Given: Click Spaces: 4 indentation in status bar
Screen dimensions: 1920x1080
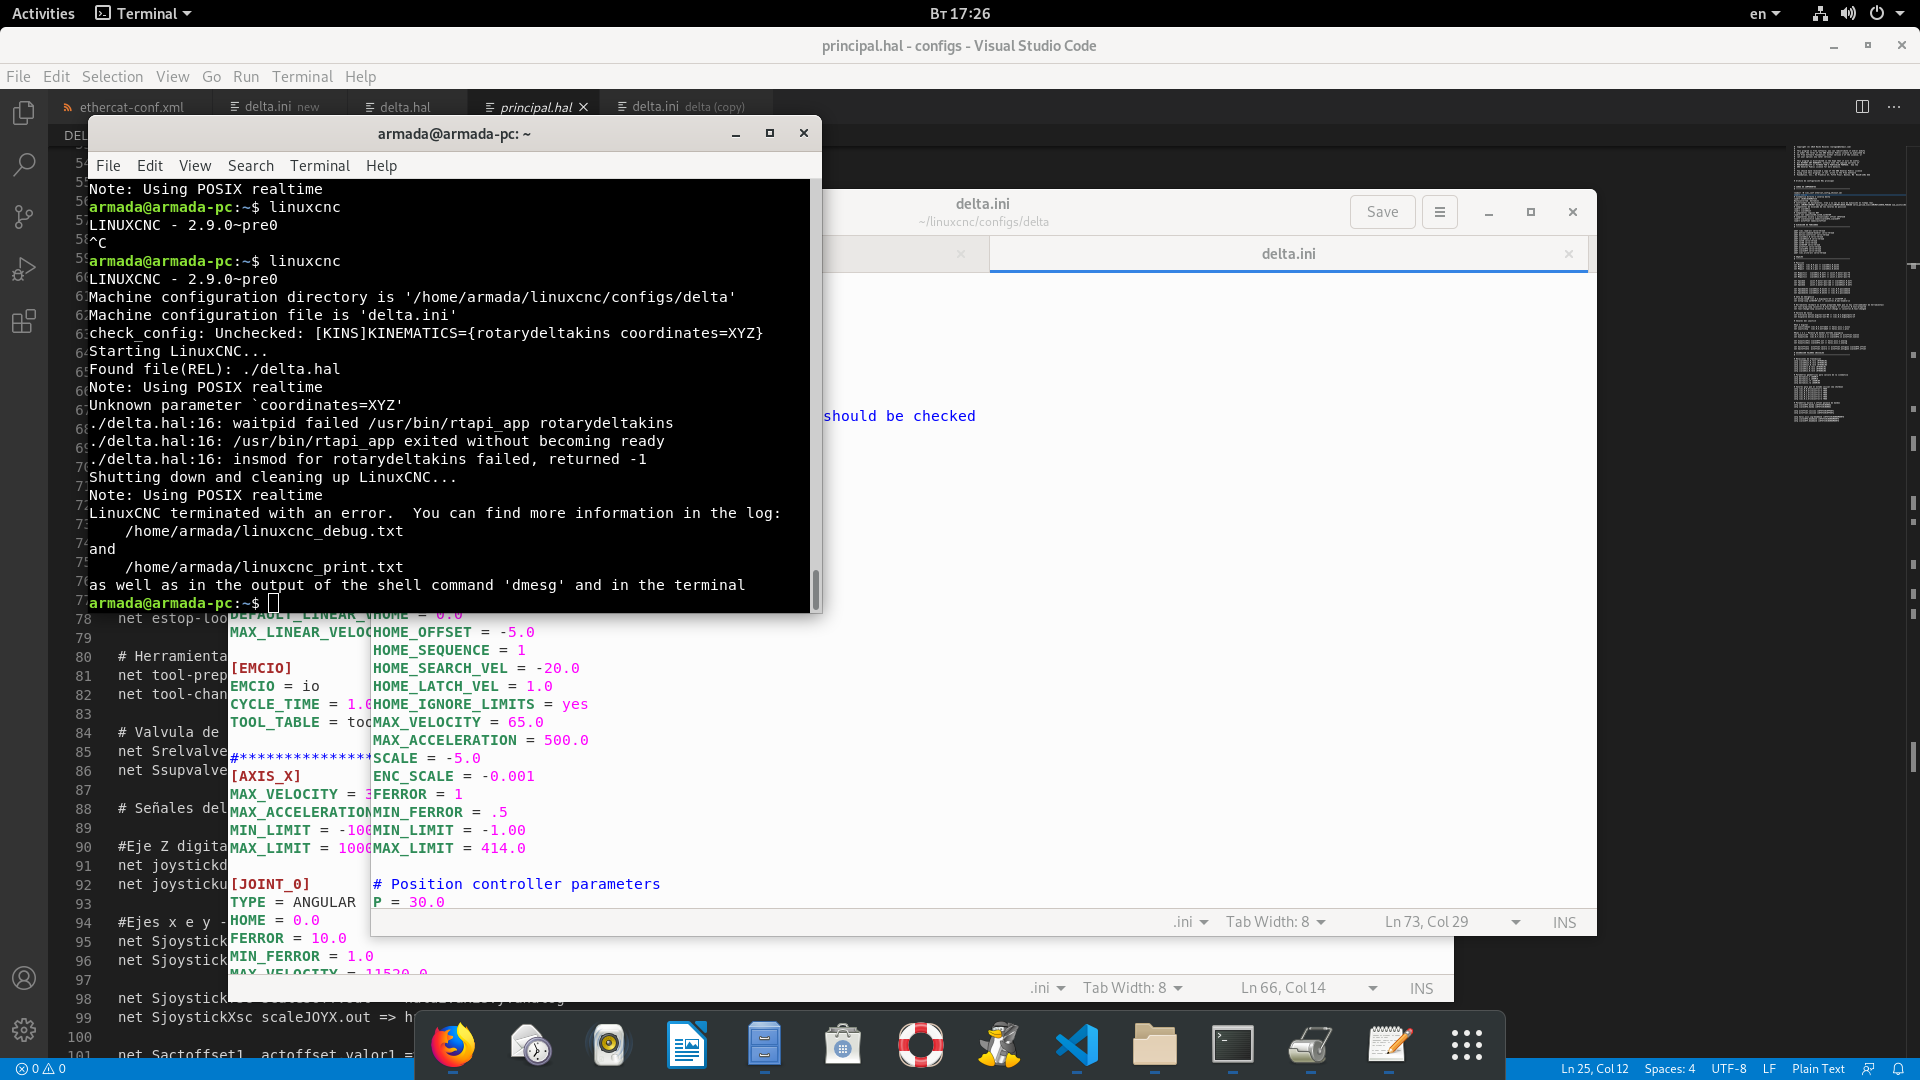Looking at the screenshot, I should coord(1670,1069).
